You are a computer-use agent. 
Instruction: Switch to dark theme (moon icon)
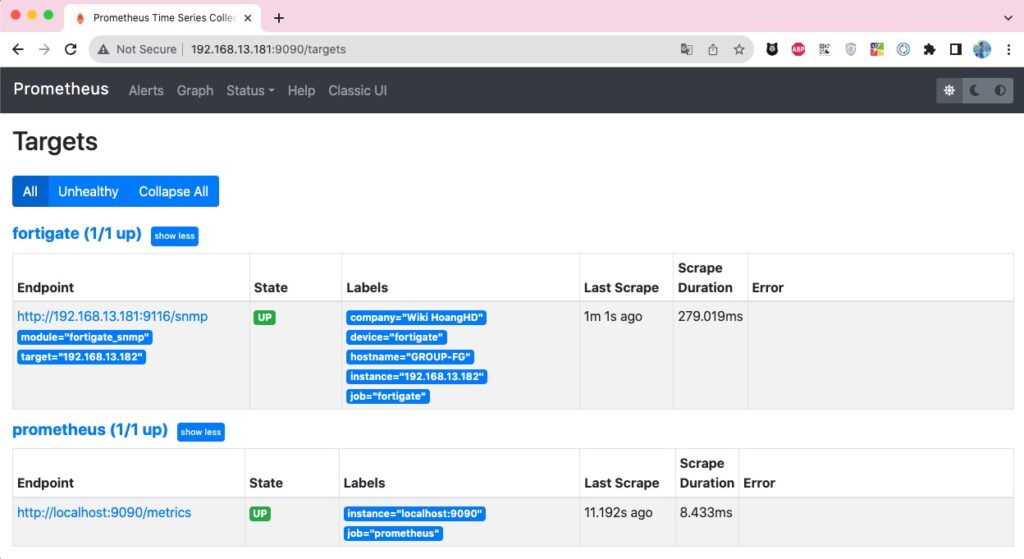(974, 90)
